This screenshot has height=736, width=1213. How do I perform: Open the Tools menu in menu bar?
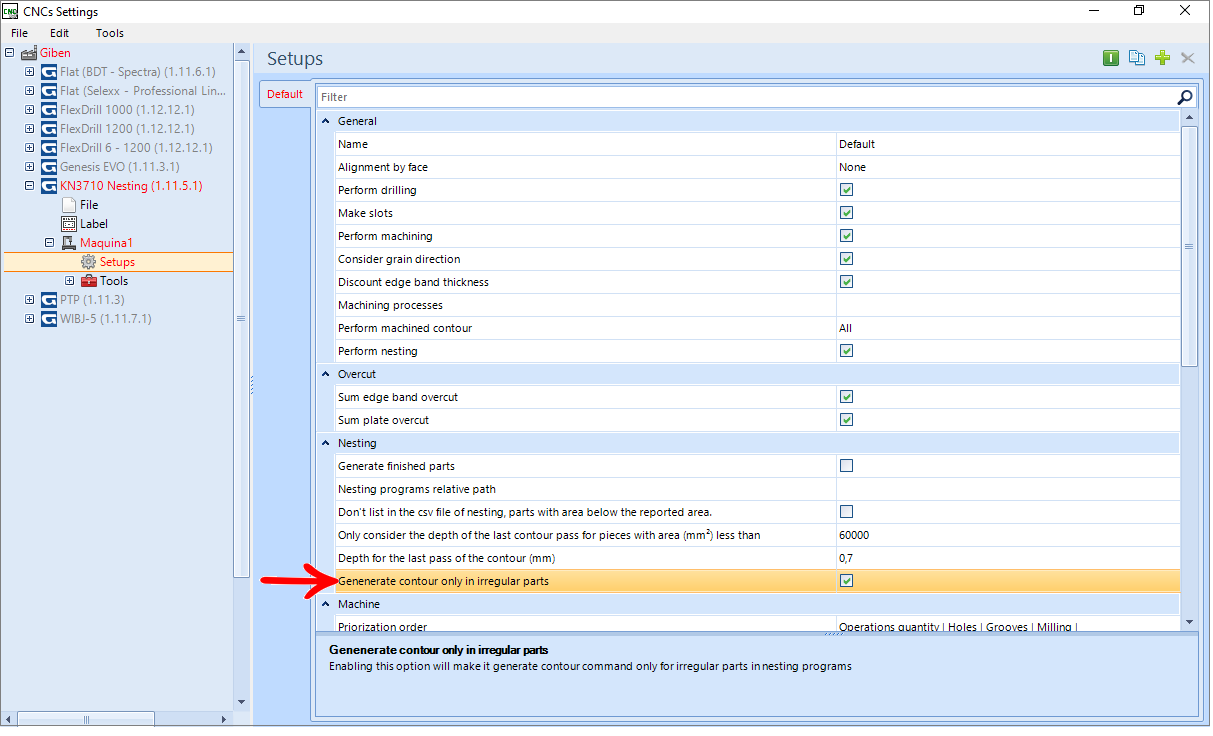[110, 33]
